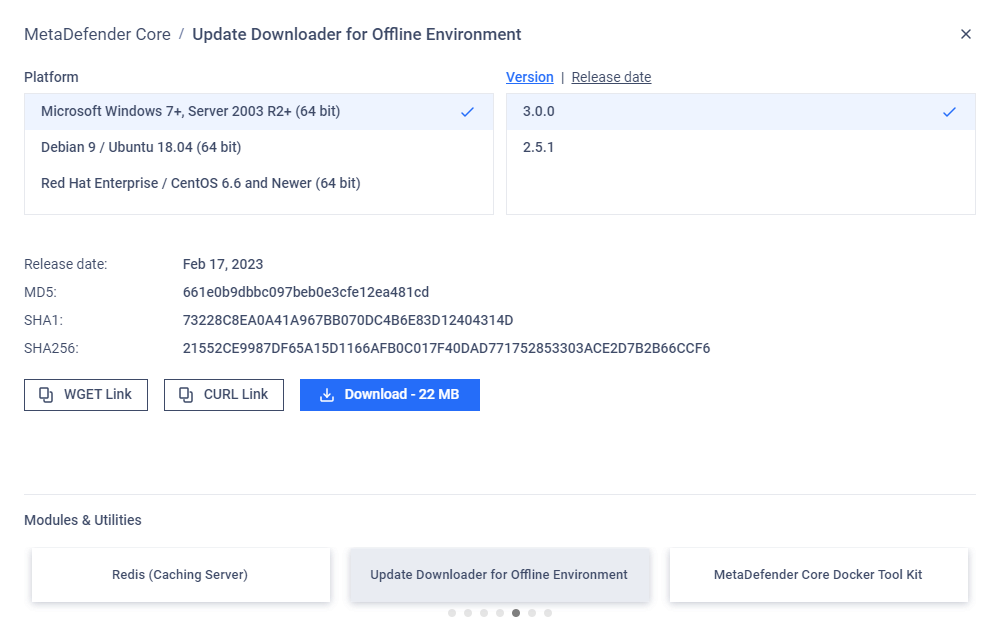
Task: Go to fourth carousel page dot
Action: 500,613
